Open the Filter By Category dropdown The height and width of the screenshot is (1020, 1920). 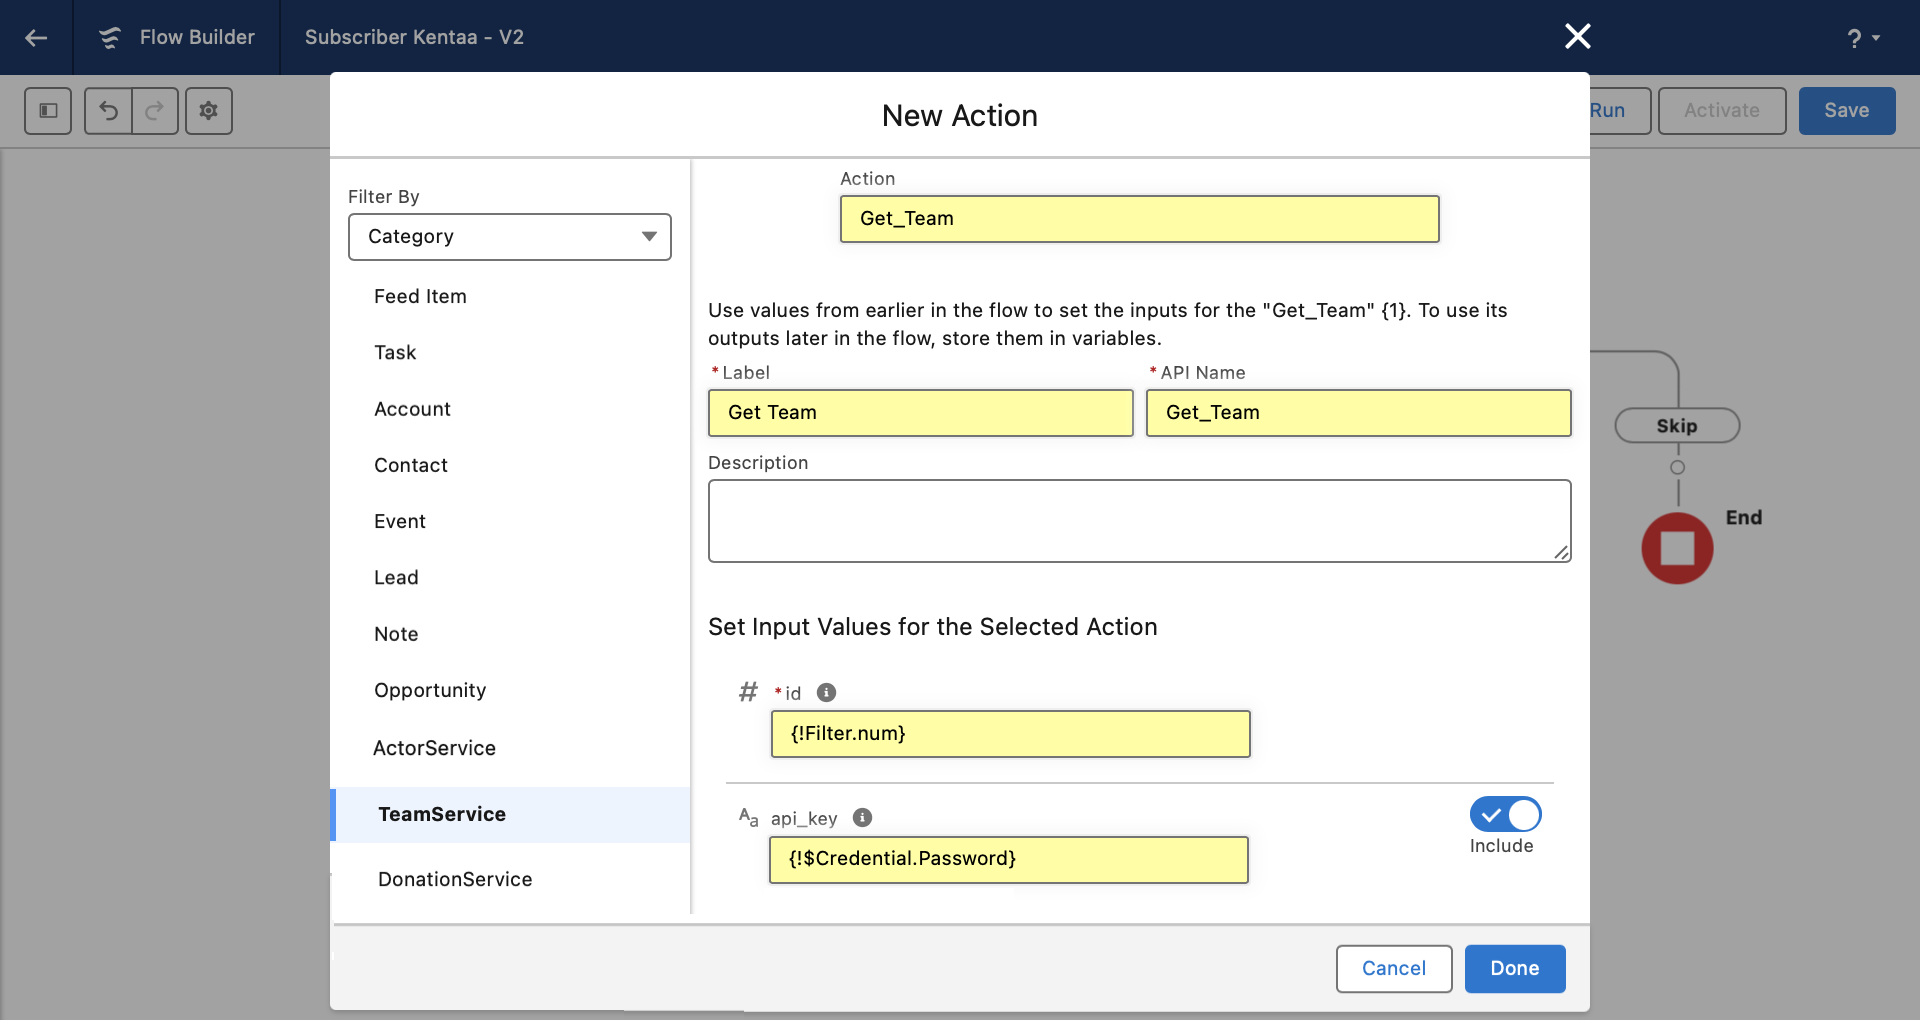click(x=510, y=237)
